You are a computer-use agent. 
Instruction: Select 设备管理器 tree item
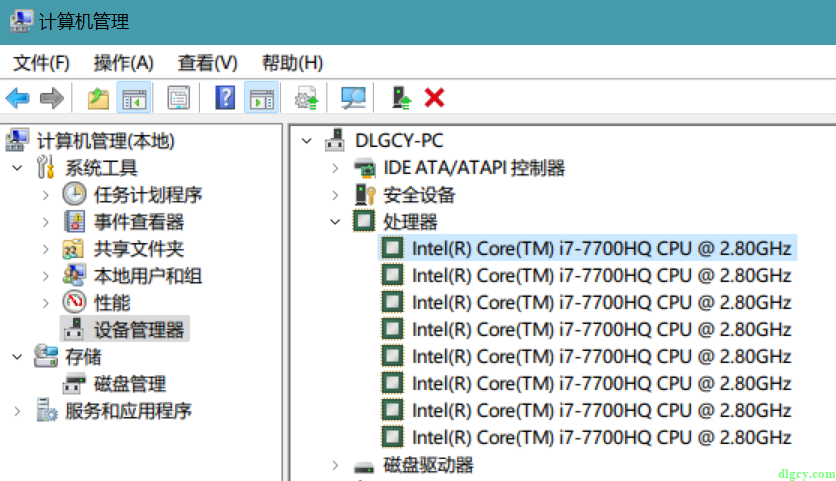coord(139,330)
